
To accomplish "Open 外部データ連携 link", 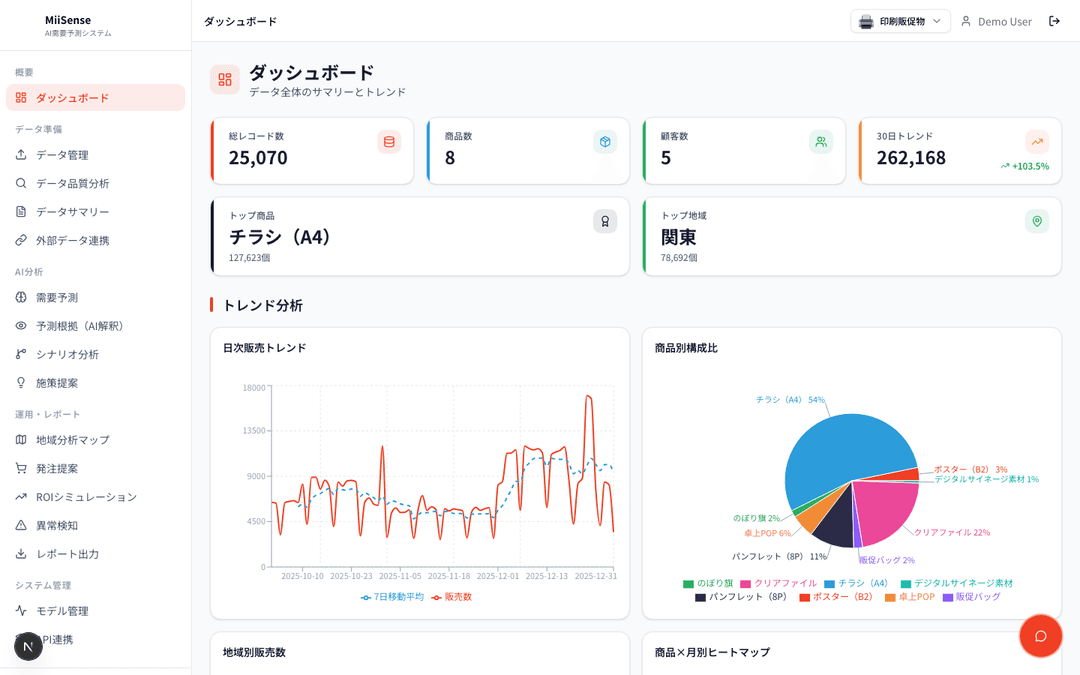I will click(x=96, y=240).
